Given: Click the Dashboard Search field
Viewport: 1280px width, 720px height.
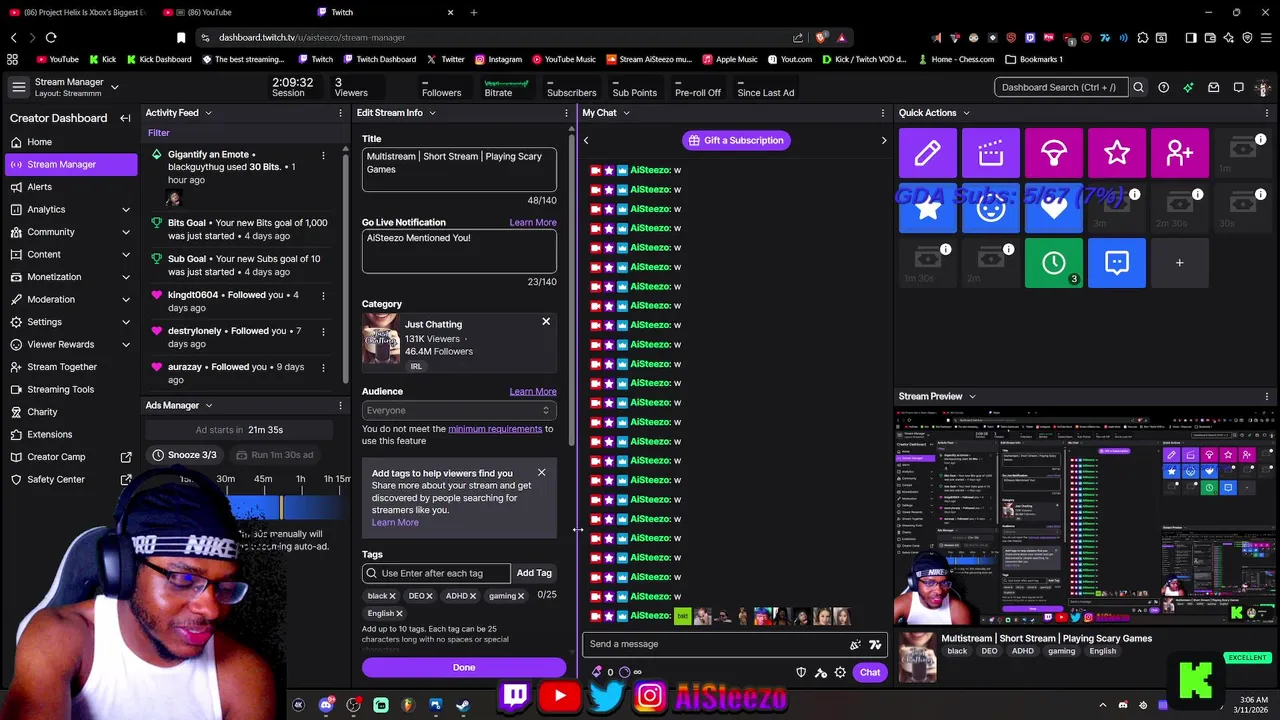Looking at the screenshot, I should point(1060,87).
